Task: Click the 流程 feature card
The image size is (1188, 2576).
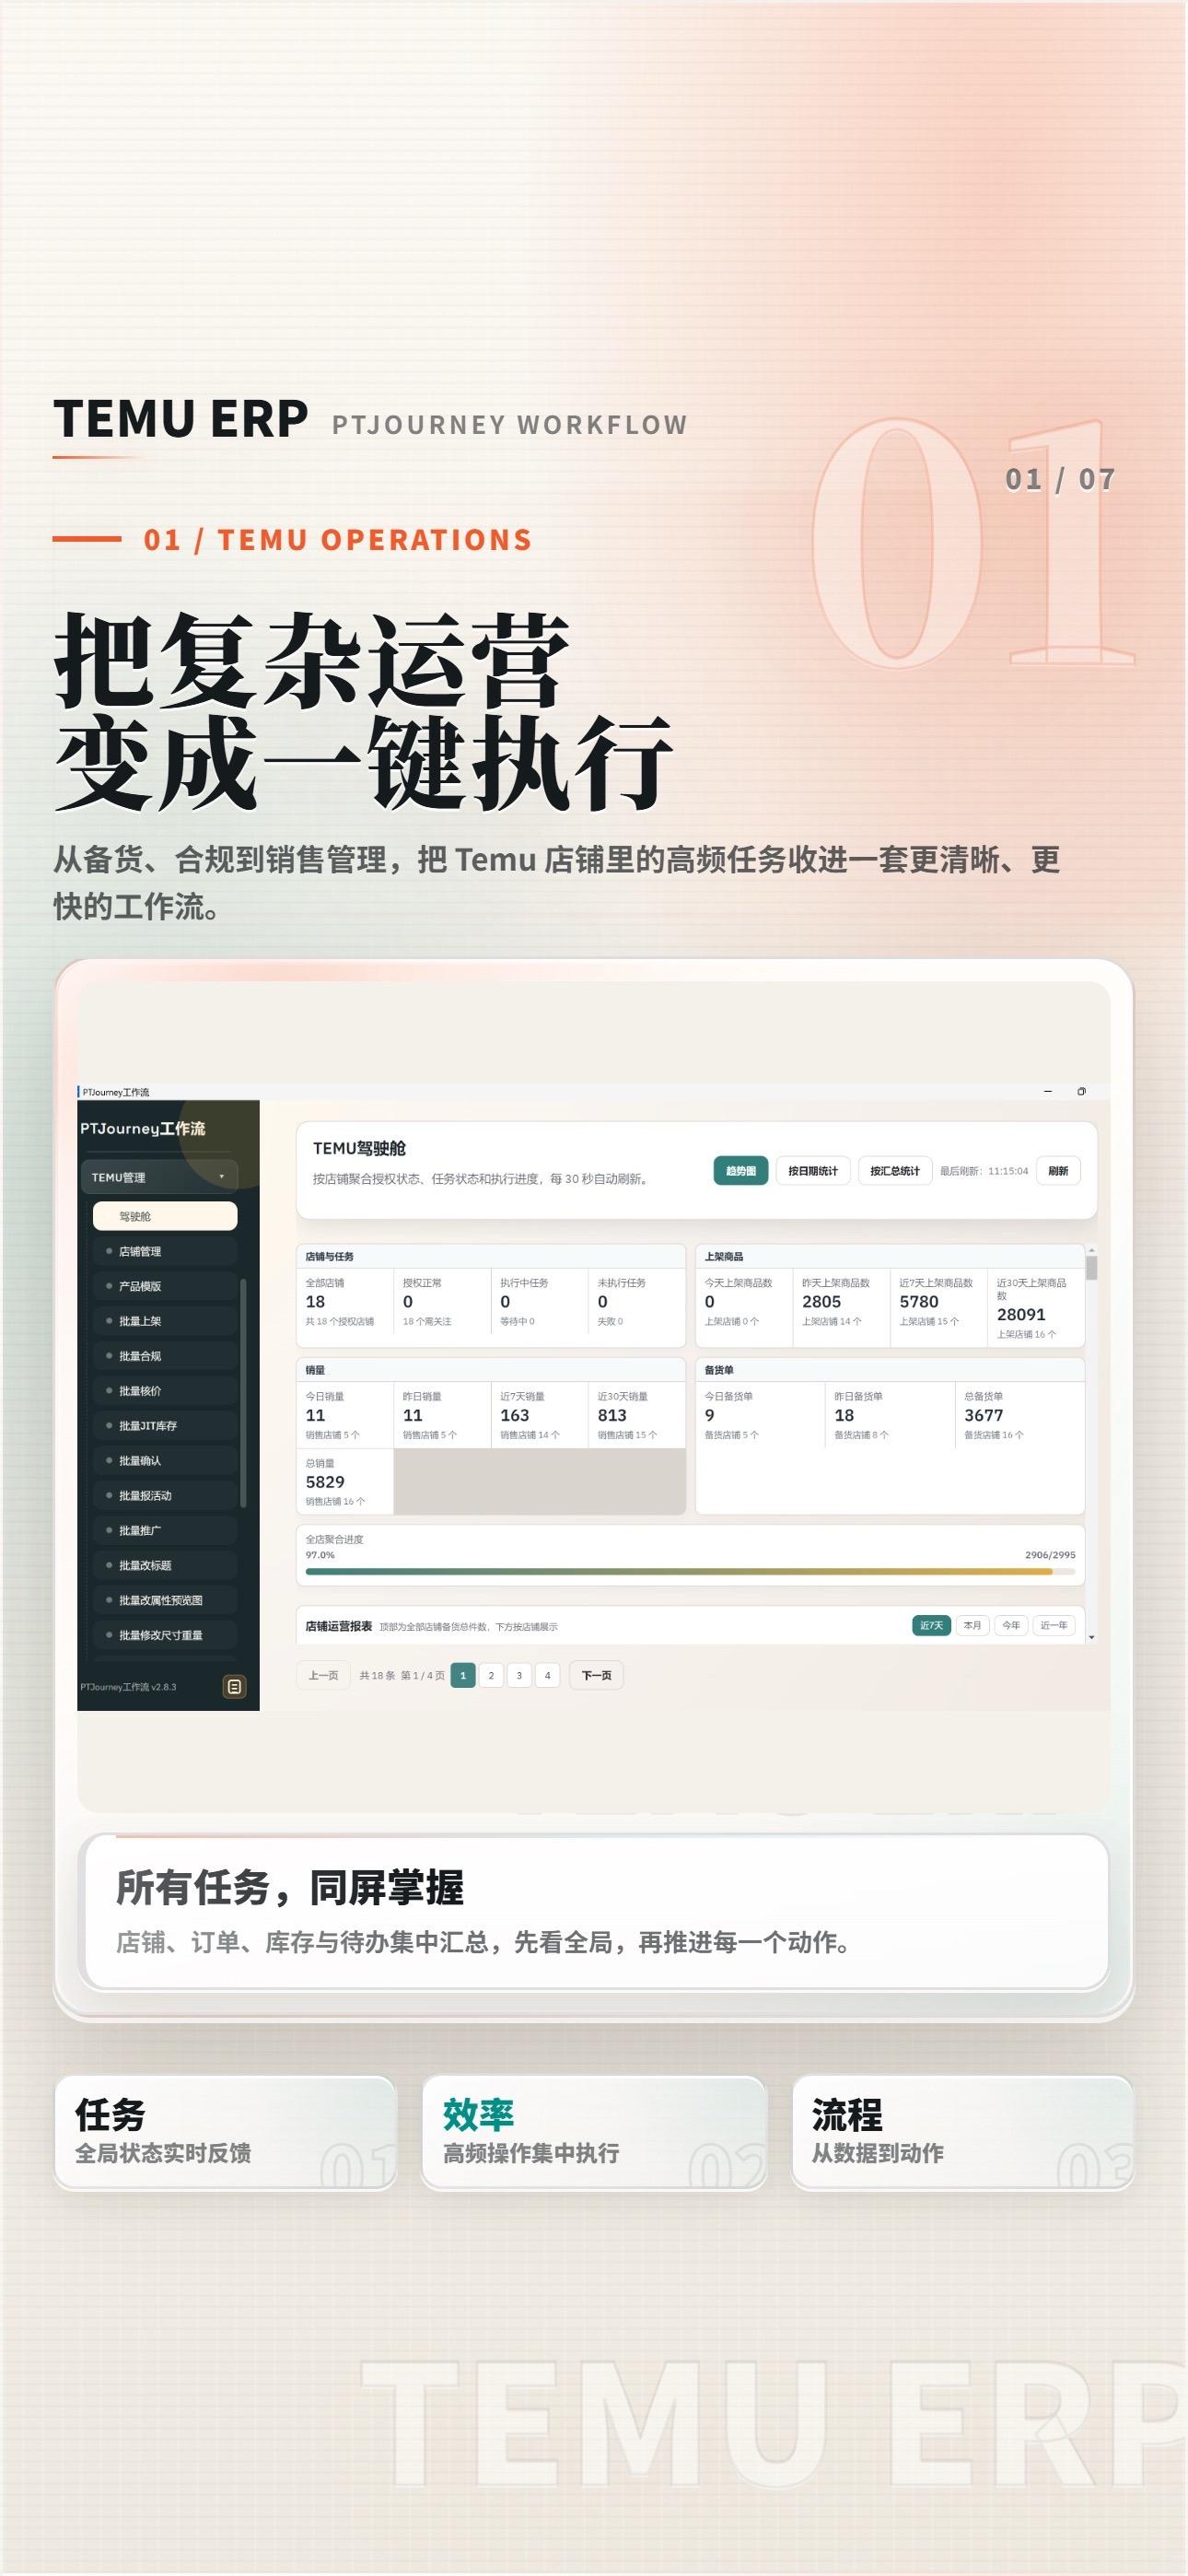Action: tap(962, 2132)
